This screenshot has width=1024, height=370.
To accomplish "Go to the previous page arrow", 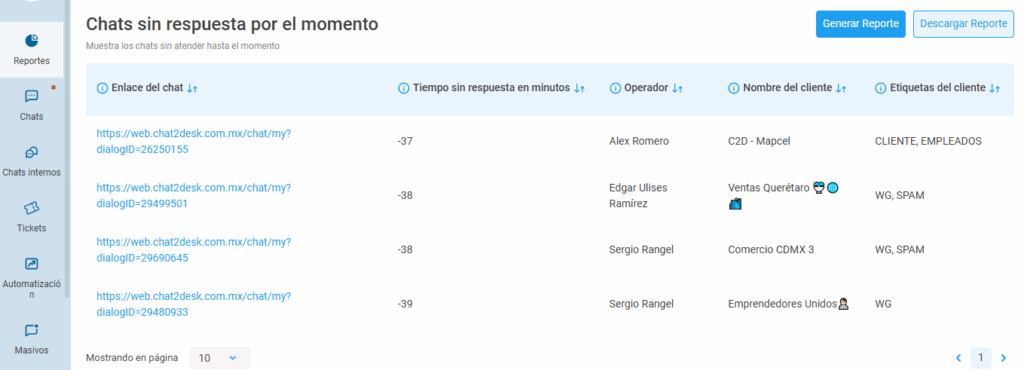I will tap(959, 358).
